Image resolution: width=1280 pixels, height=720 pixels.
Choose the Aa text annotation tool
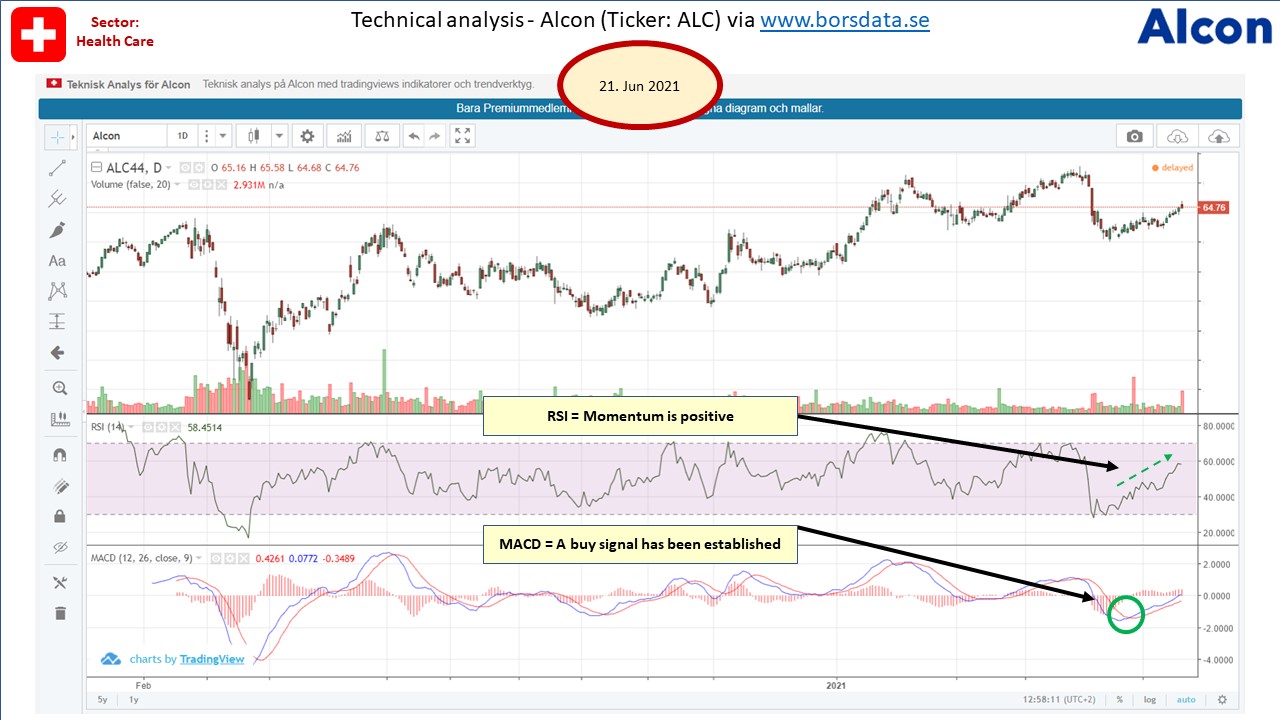click(x=57, y=261)
